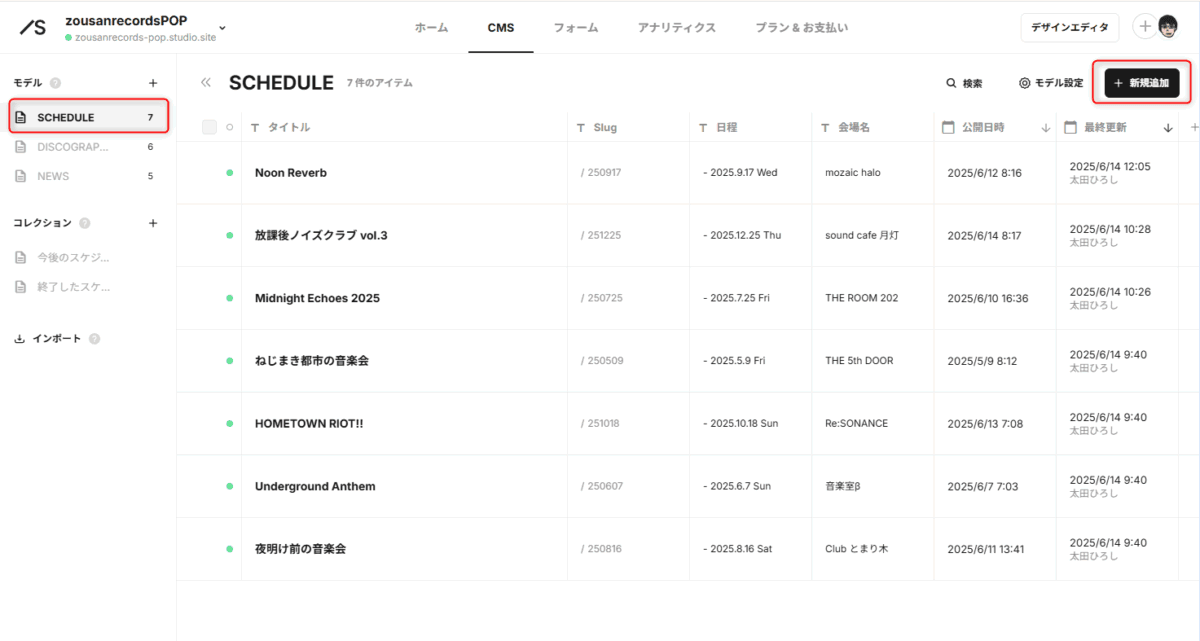Add a new model with plus icon

pyautogui.click(x=153, y=83)
